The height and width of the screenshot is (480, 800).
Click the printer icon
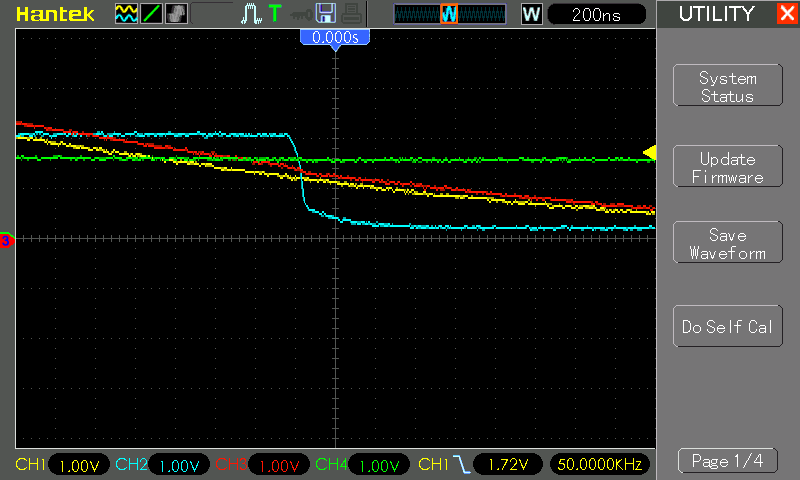coord(352,14)
